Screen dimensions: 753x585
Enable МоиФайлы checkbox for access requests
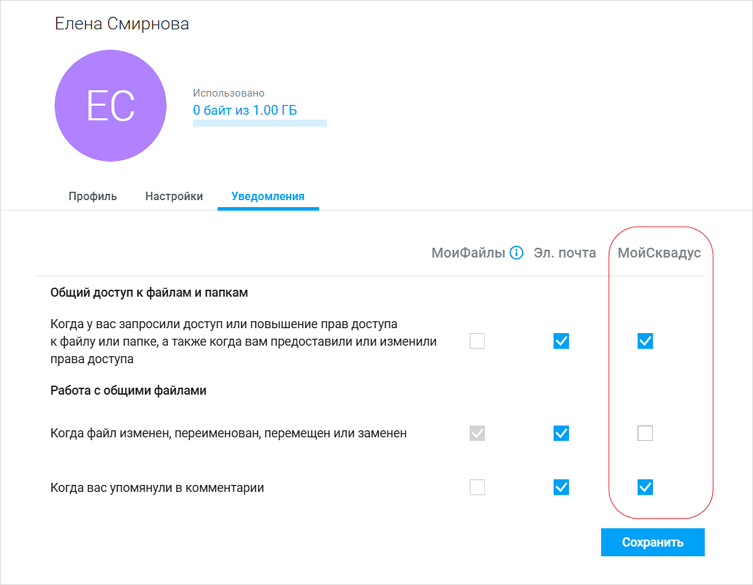click(x=477, y=341)
